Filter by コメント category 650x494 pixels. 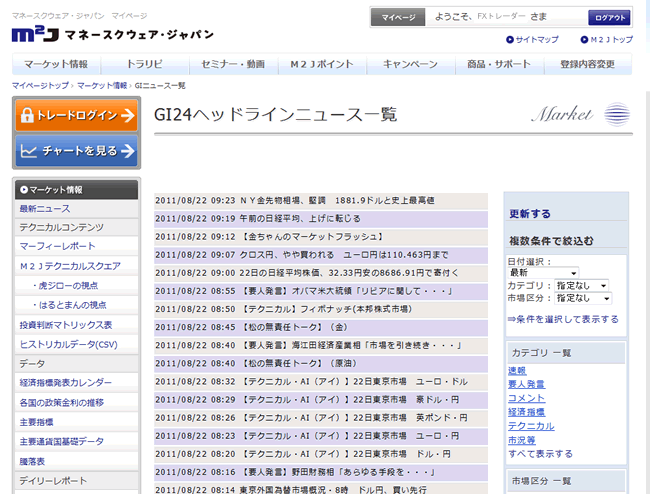click(526, 398)
